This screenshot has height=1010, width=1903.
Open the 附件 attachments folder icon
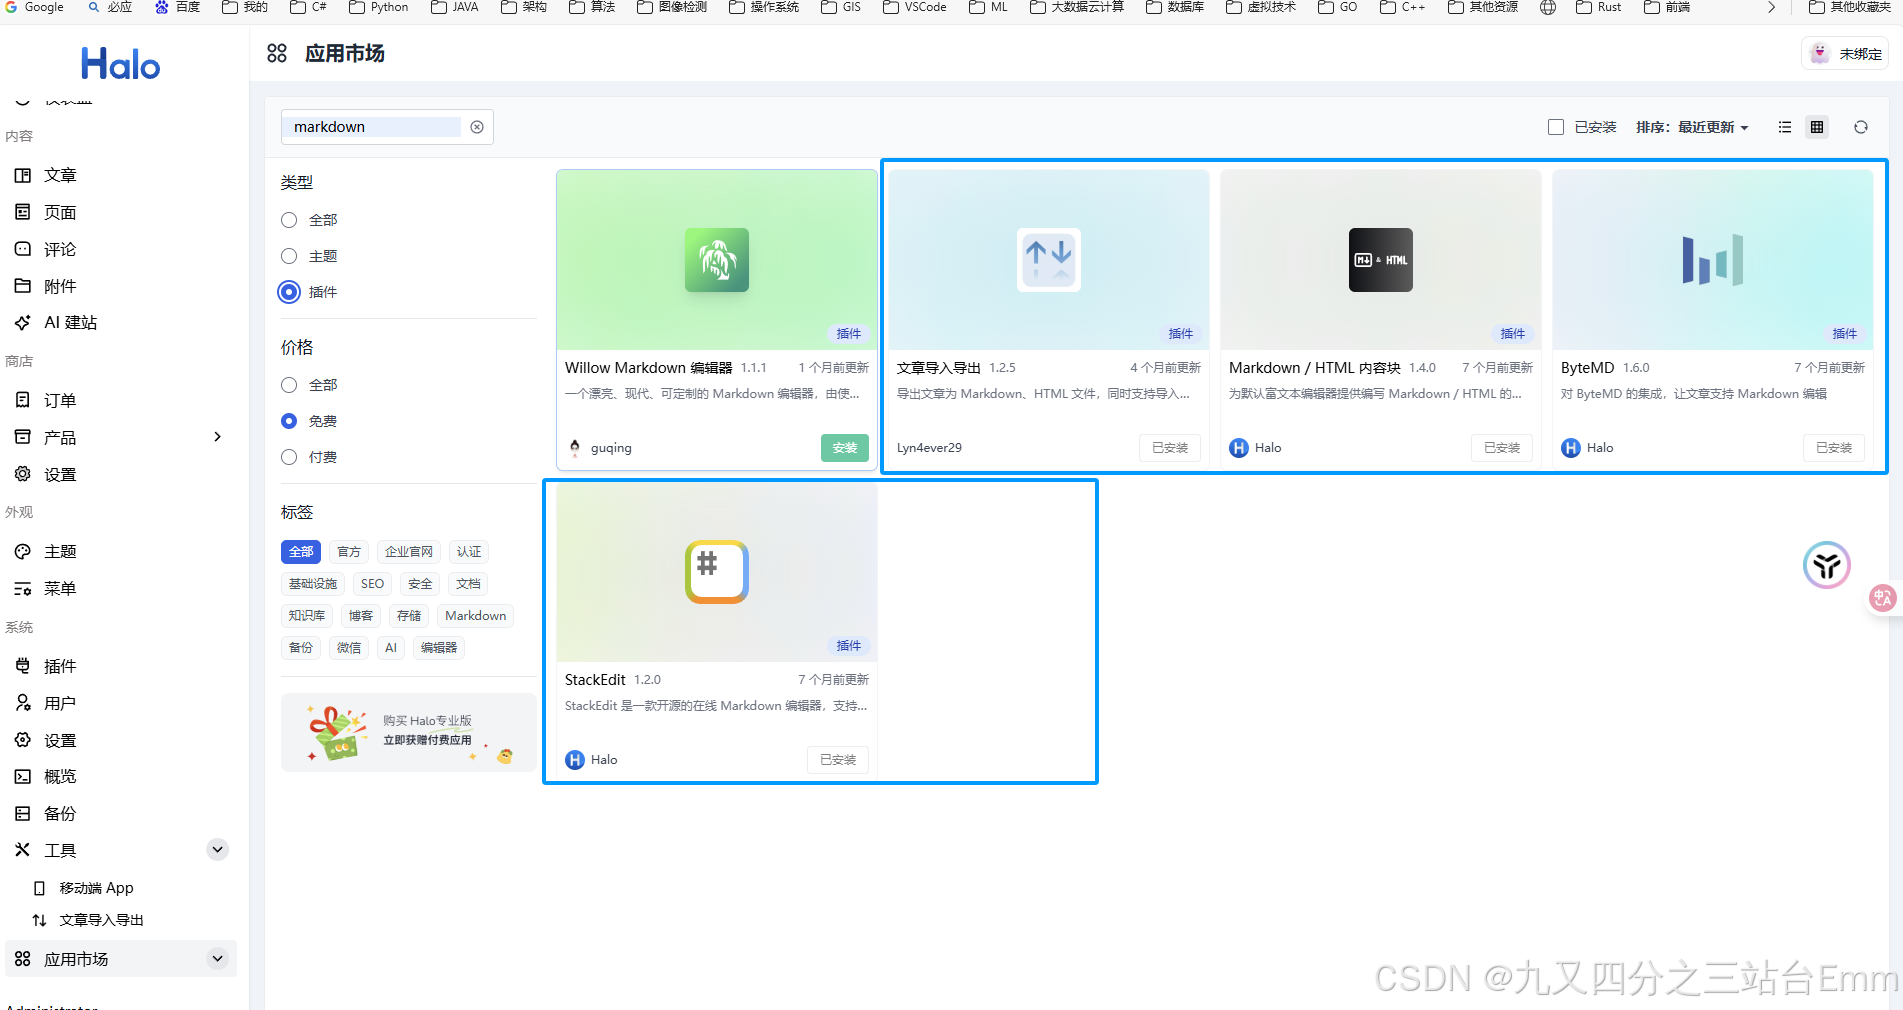tap(23, 286)
